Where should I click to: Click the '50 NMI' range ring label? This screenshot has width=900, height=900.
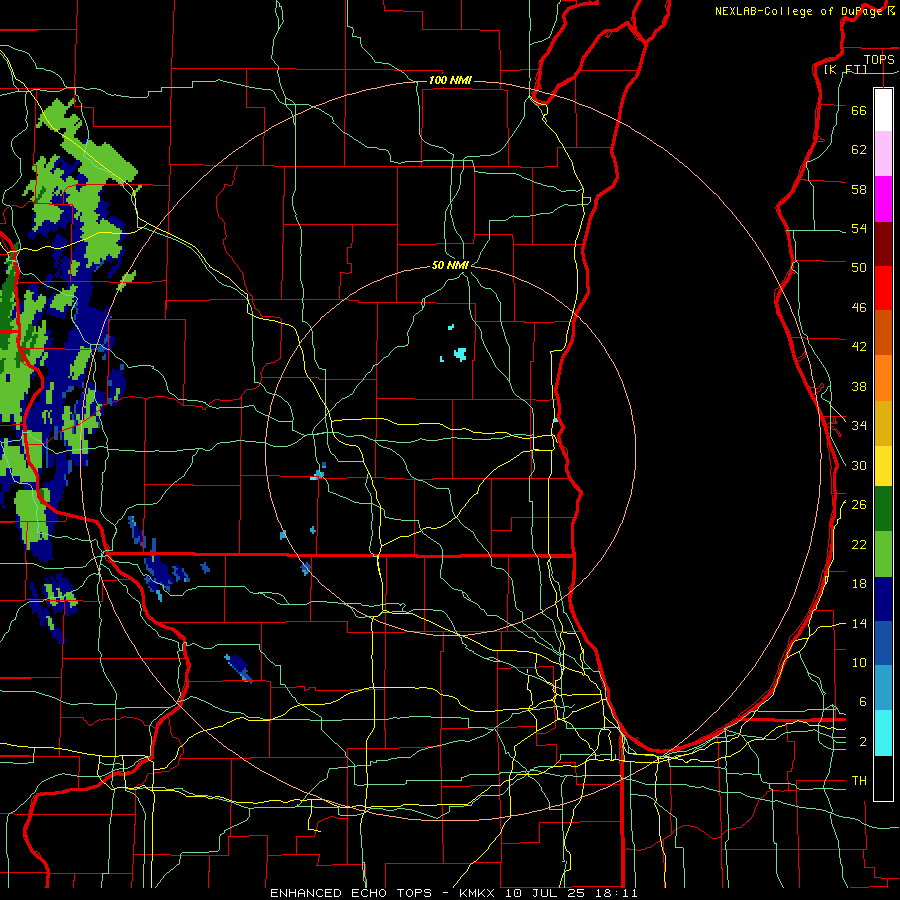click(x=450, y=265)
